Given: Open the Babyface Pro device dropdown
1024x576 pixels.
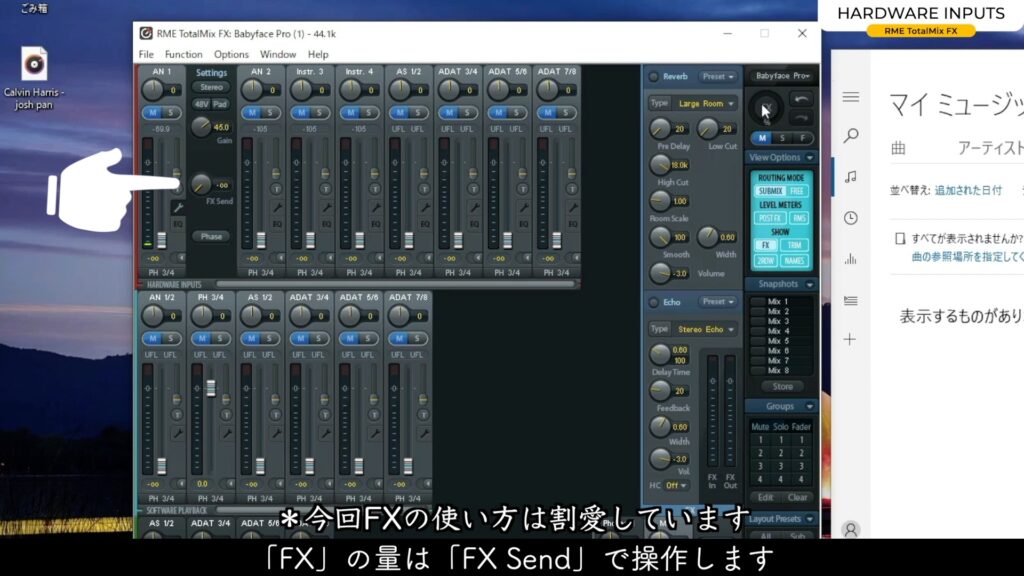Looking at the screenshot, I should click(782, 76).
